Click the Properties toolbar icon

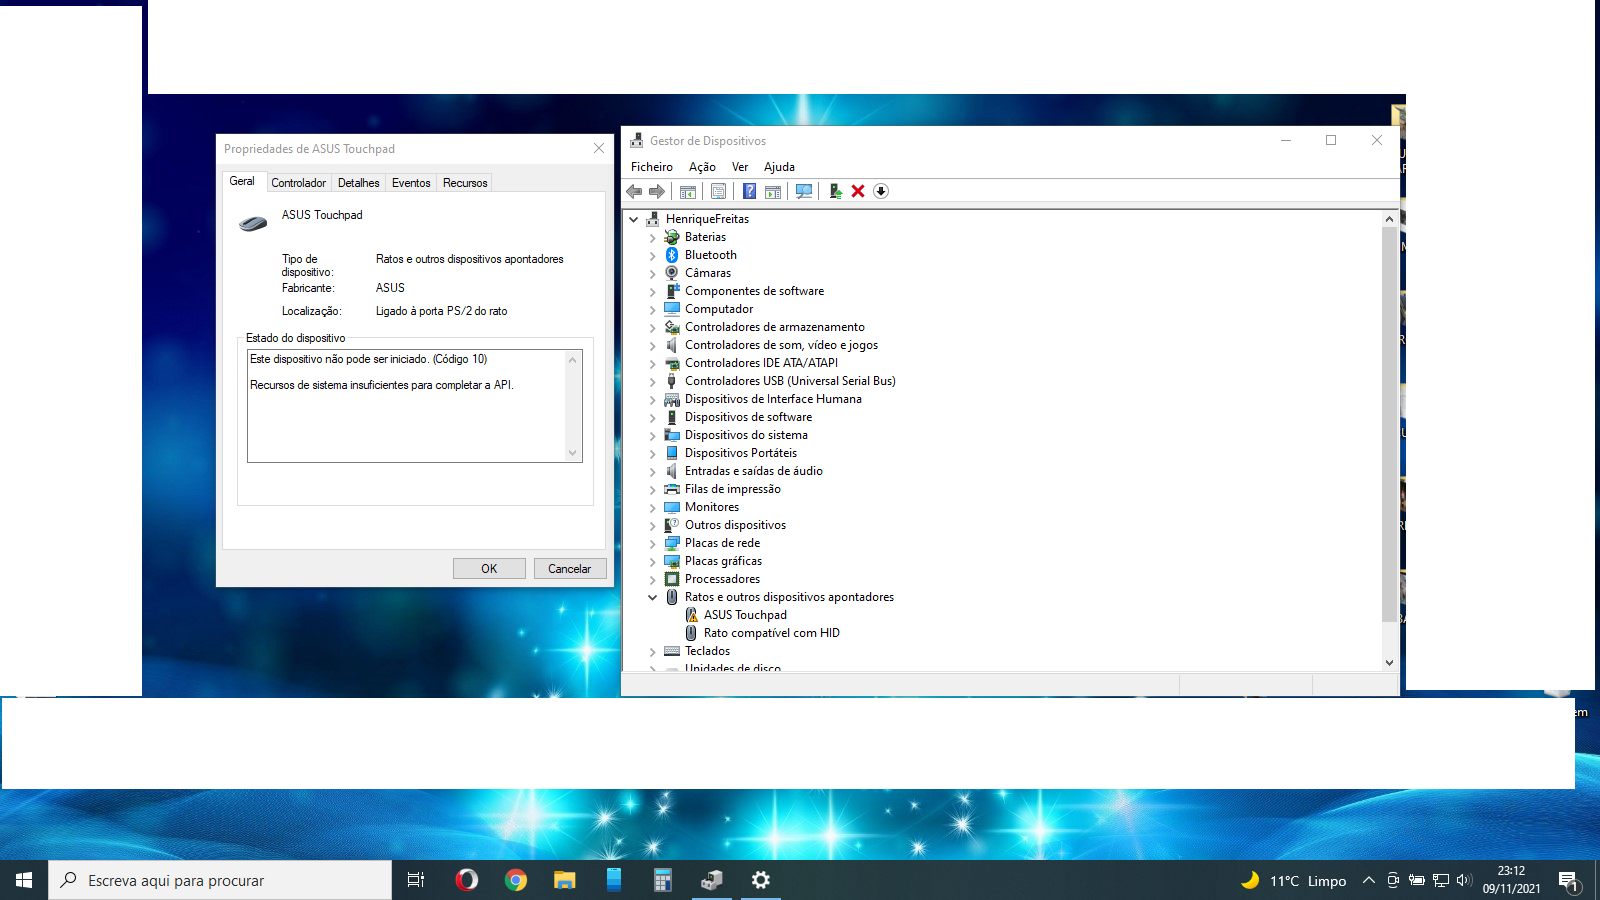[718, 191]
